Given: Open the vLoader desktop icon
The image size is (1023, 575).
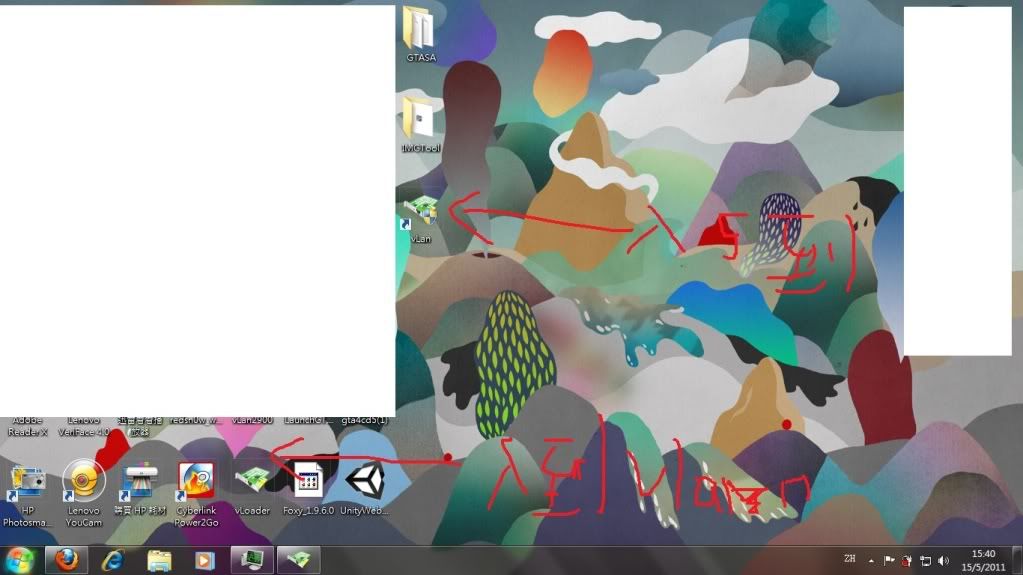Looking at the screenshot, I should click(252, 482).
